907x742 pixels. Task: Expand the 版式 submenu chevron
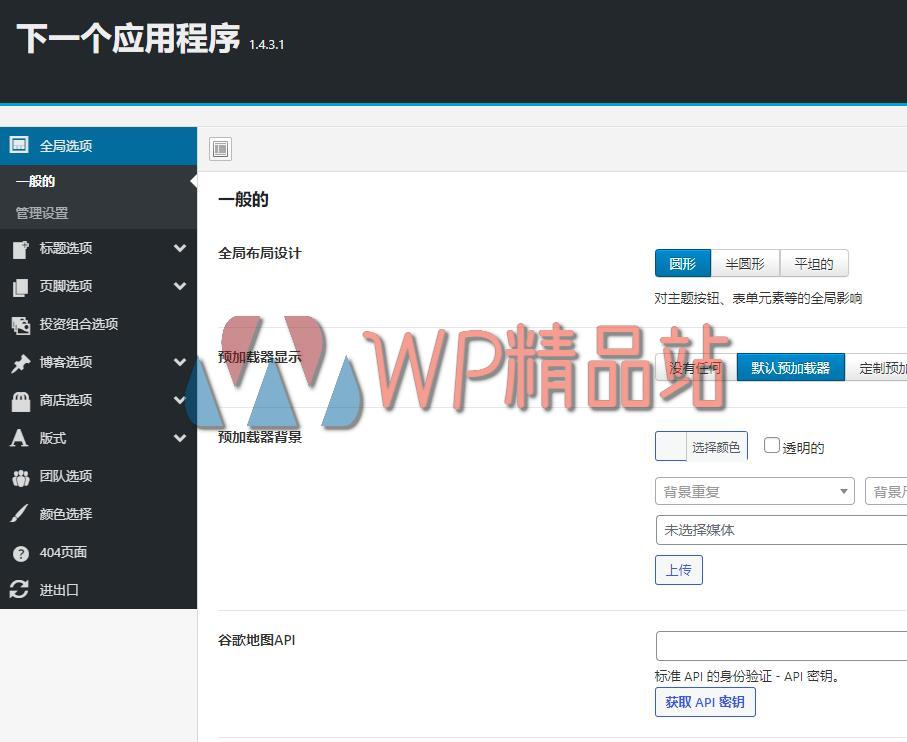(x=181, y=438)
